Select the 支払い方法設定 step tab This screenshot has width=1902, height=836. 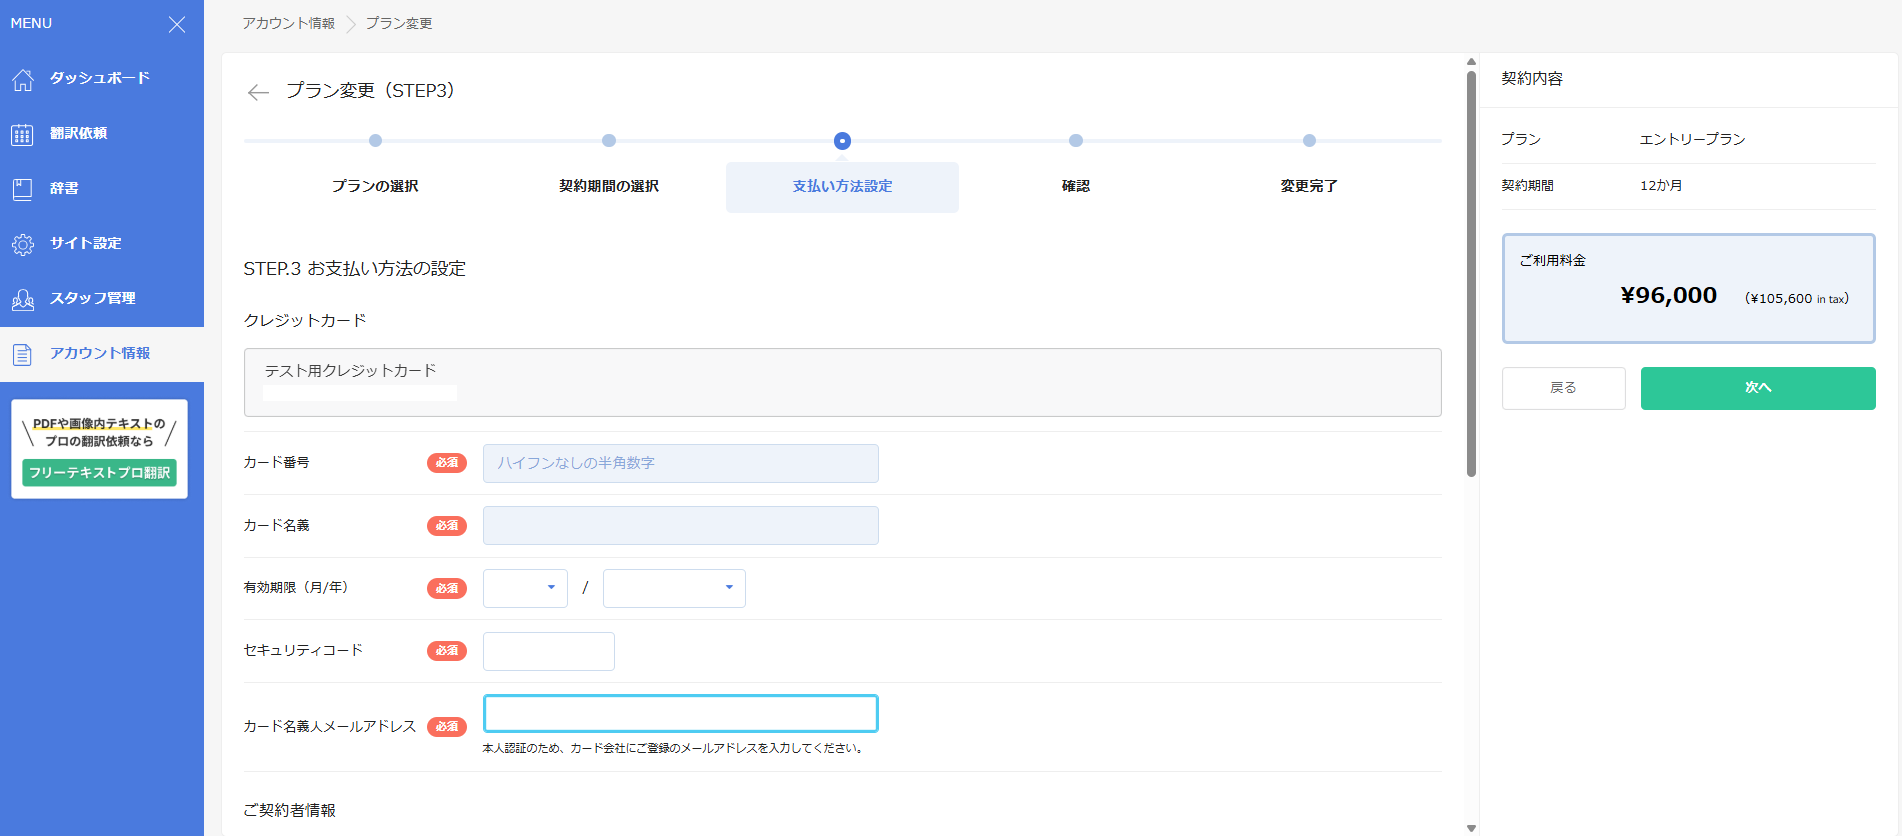click(842, 186)
